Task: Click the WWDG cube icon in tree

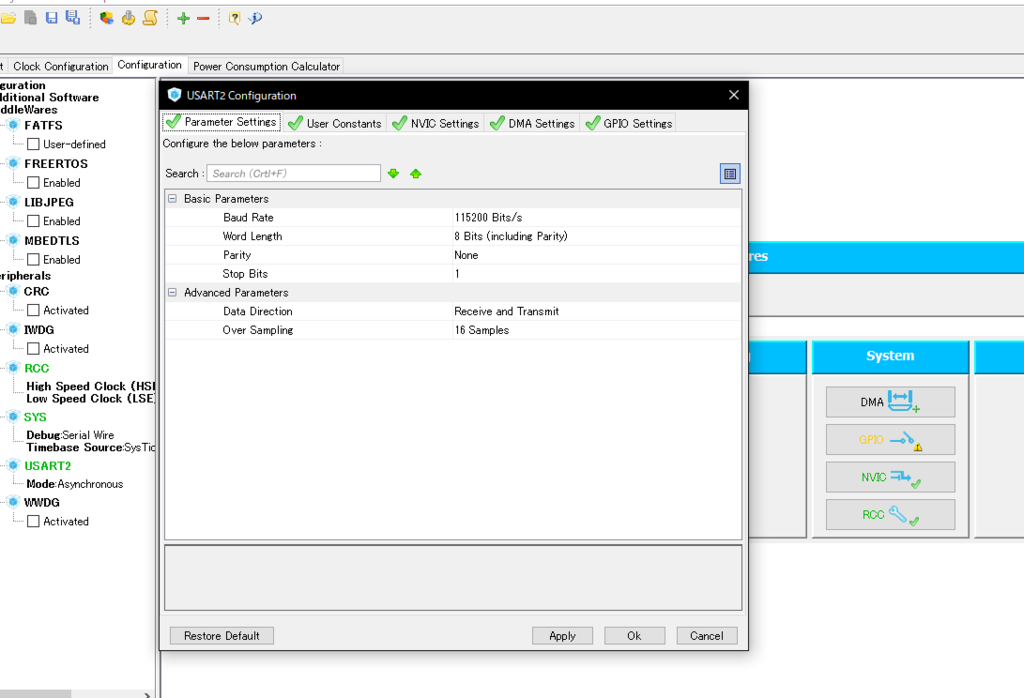Action: (13, 502)
